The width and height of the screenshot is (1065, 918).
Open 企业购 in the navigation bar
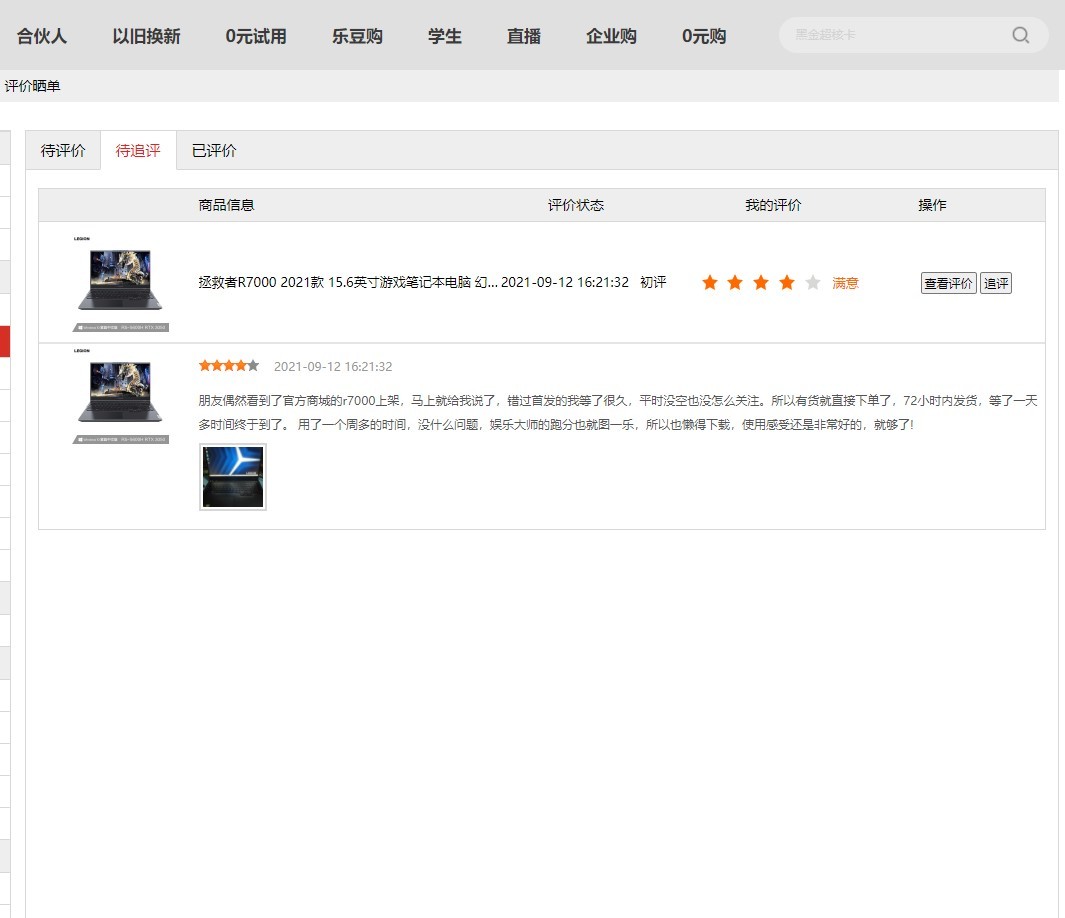(611, 36)
